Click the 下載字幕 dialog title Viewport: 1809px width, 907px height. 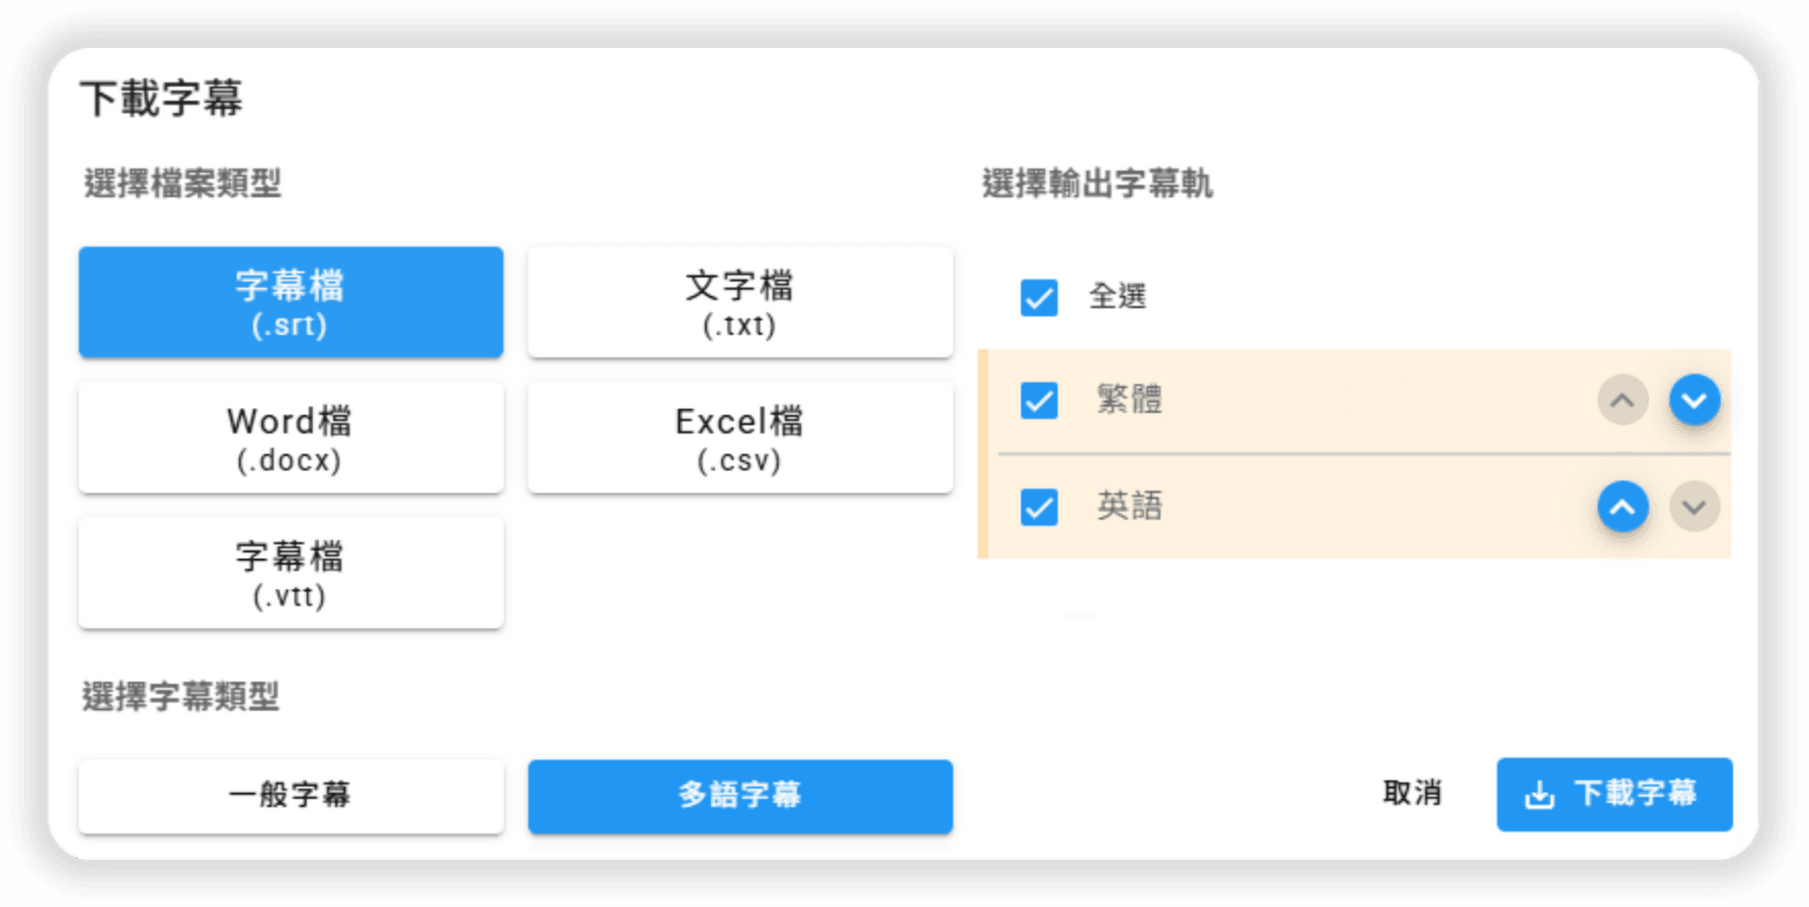point(163,98)
